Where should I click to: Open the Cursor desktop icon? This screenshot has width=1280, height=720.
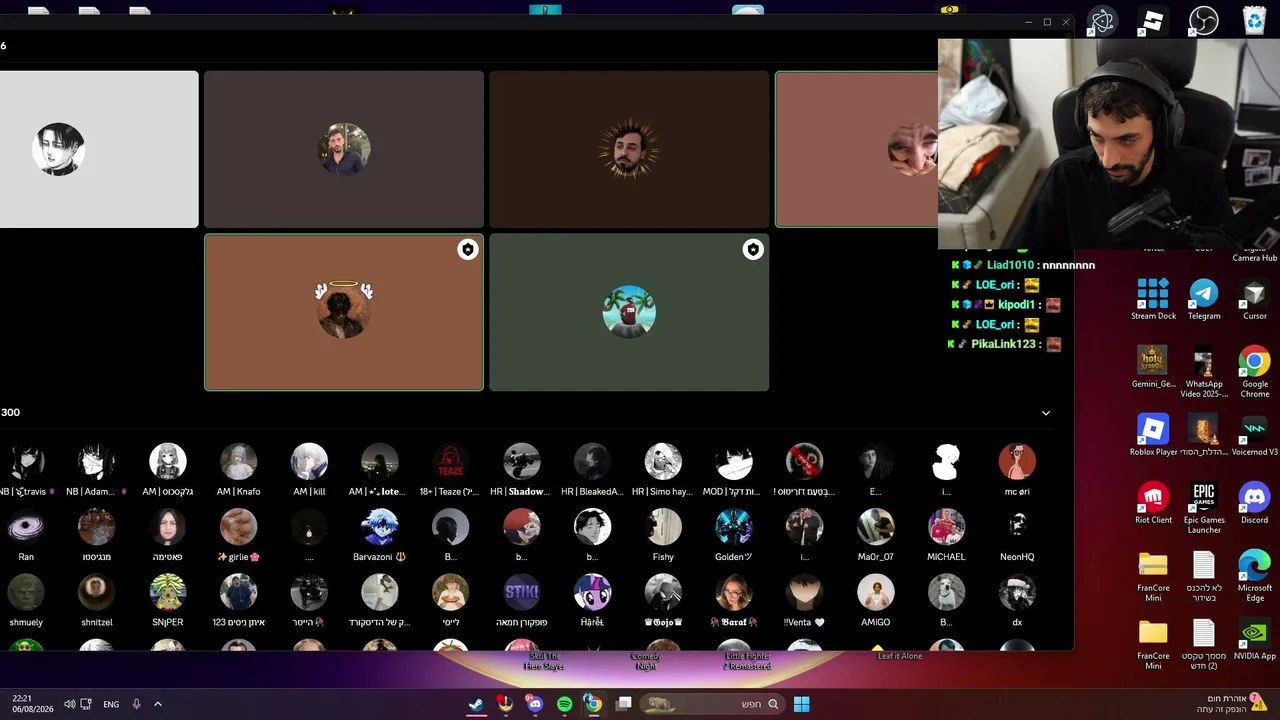pyautogui.click(x=1255, y=299)
